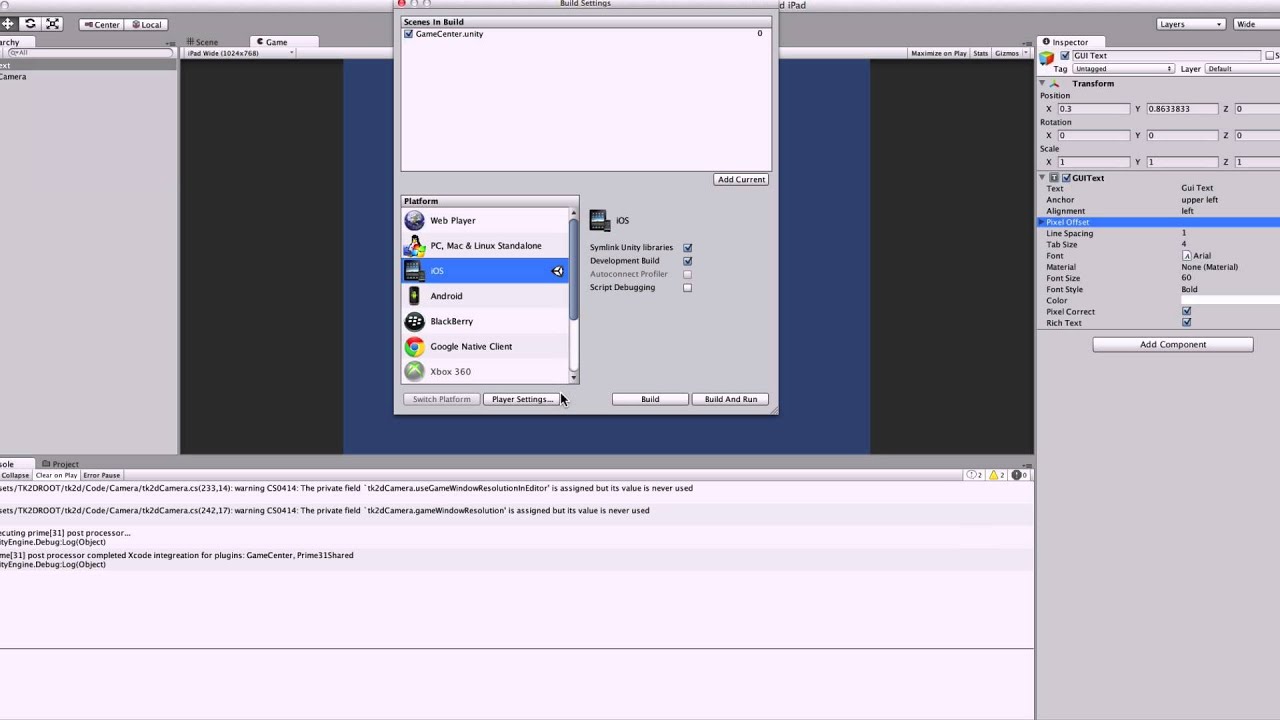Image resolution: width=1280 pixels, height=720 pixels.
Task: Toggle the Center pivot mode button
Action: 101,24
